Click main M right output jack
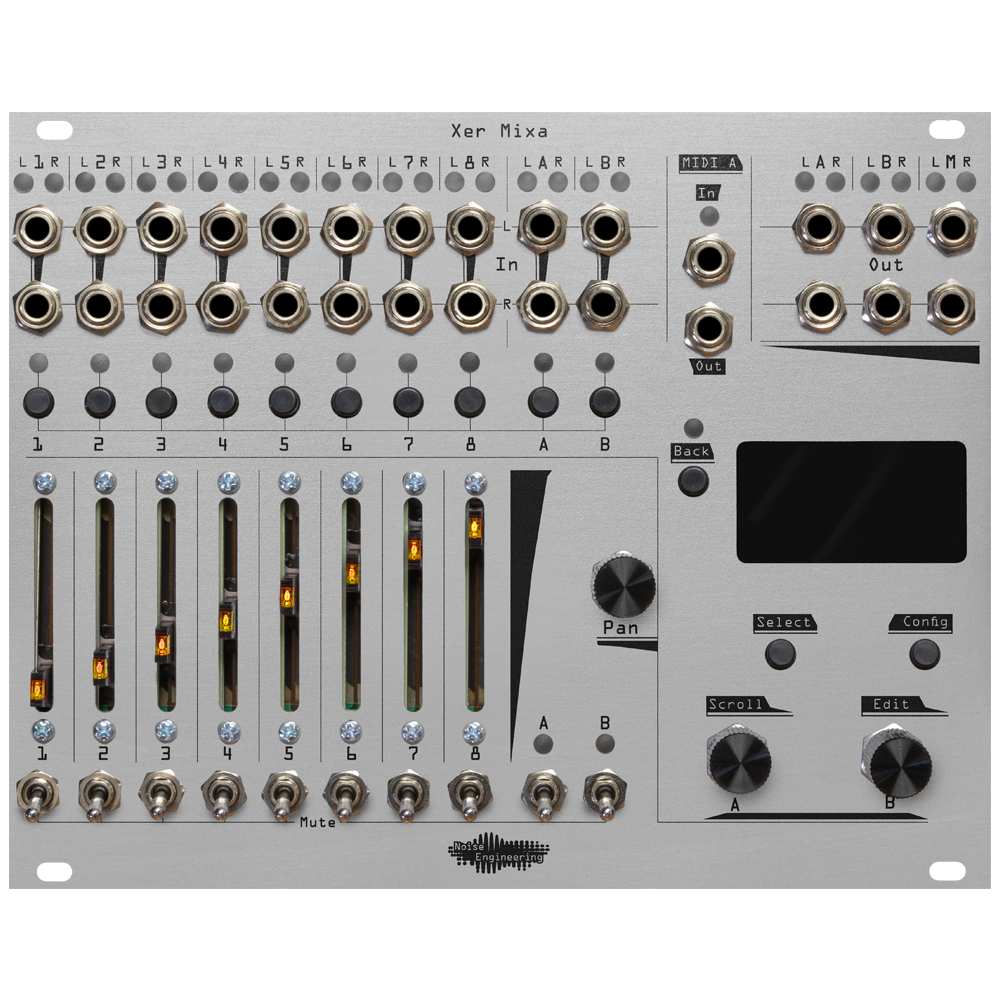 (951, 306)
